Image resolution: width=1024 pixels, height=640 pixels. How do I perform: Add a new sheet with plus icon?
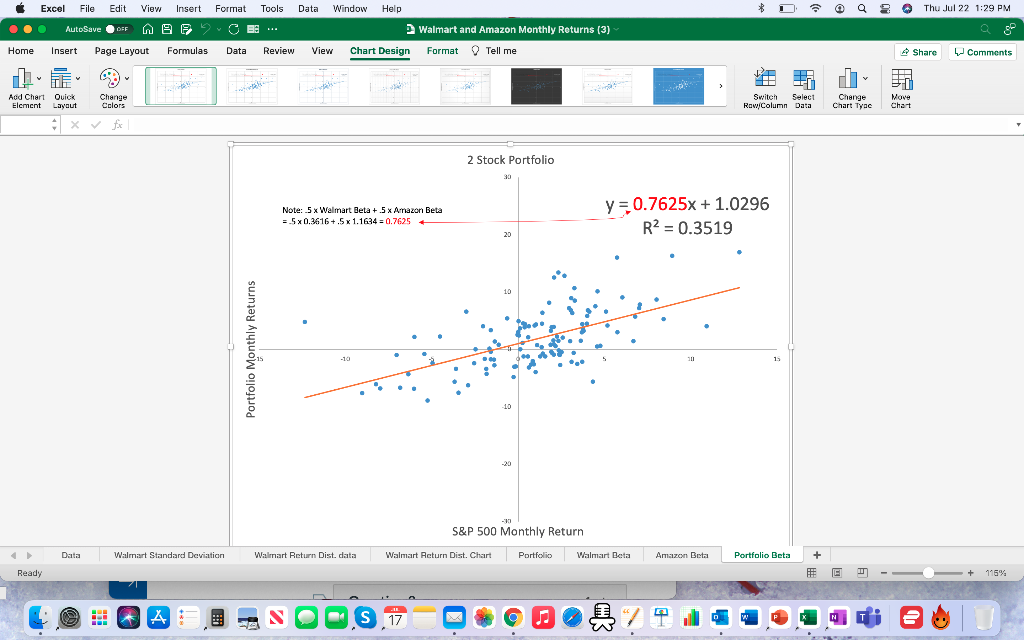pyautogui.click(x=817, y=555)
